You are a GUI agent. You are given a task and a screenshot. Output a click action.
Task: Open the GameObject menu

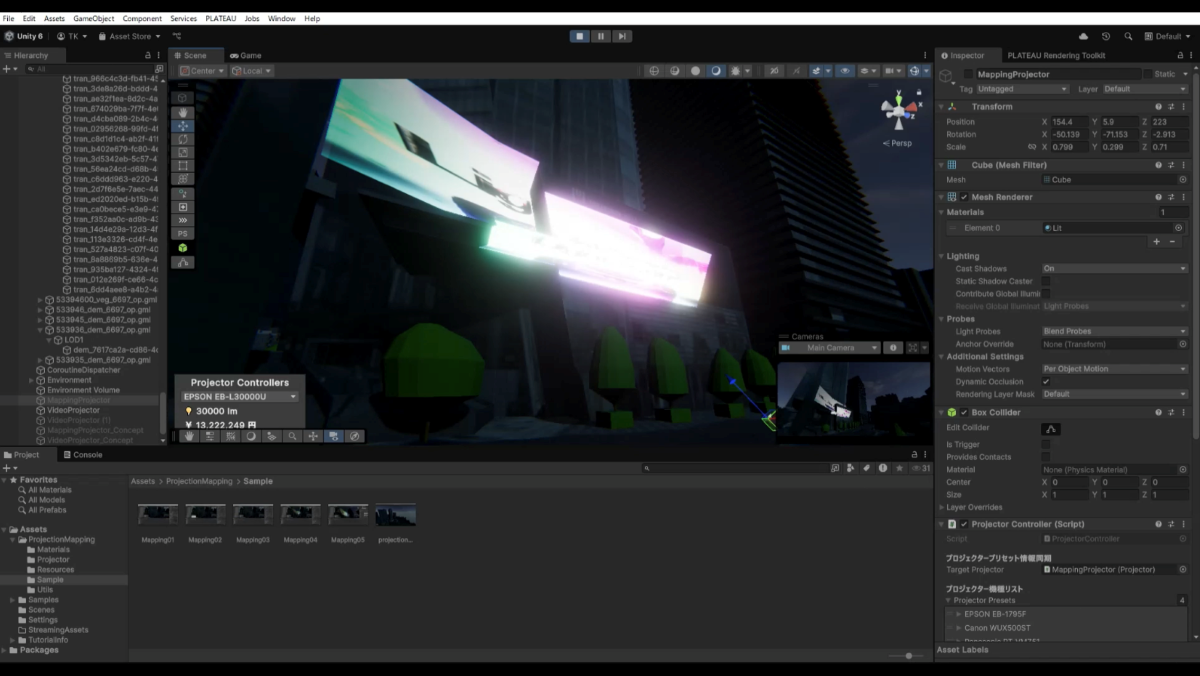tap(93, 19)
